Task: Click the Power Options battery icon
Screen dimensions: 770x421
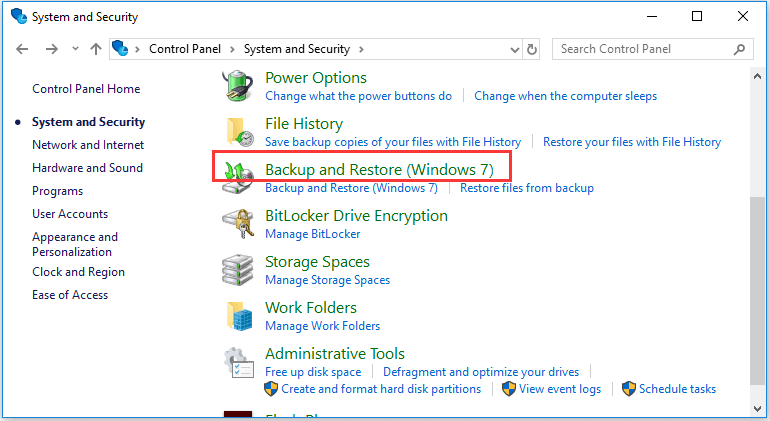Action: coord(237,85)
